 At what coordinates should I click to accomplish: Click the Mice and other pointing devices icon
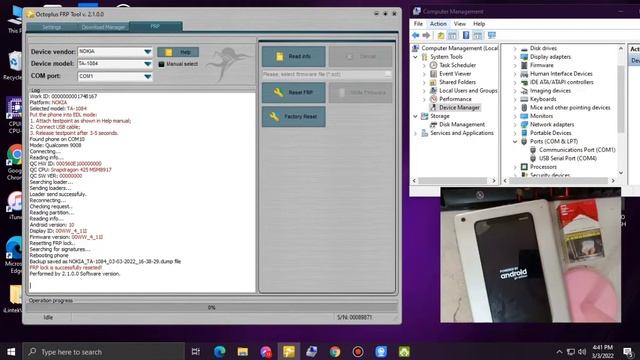click(524, 108)
